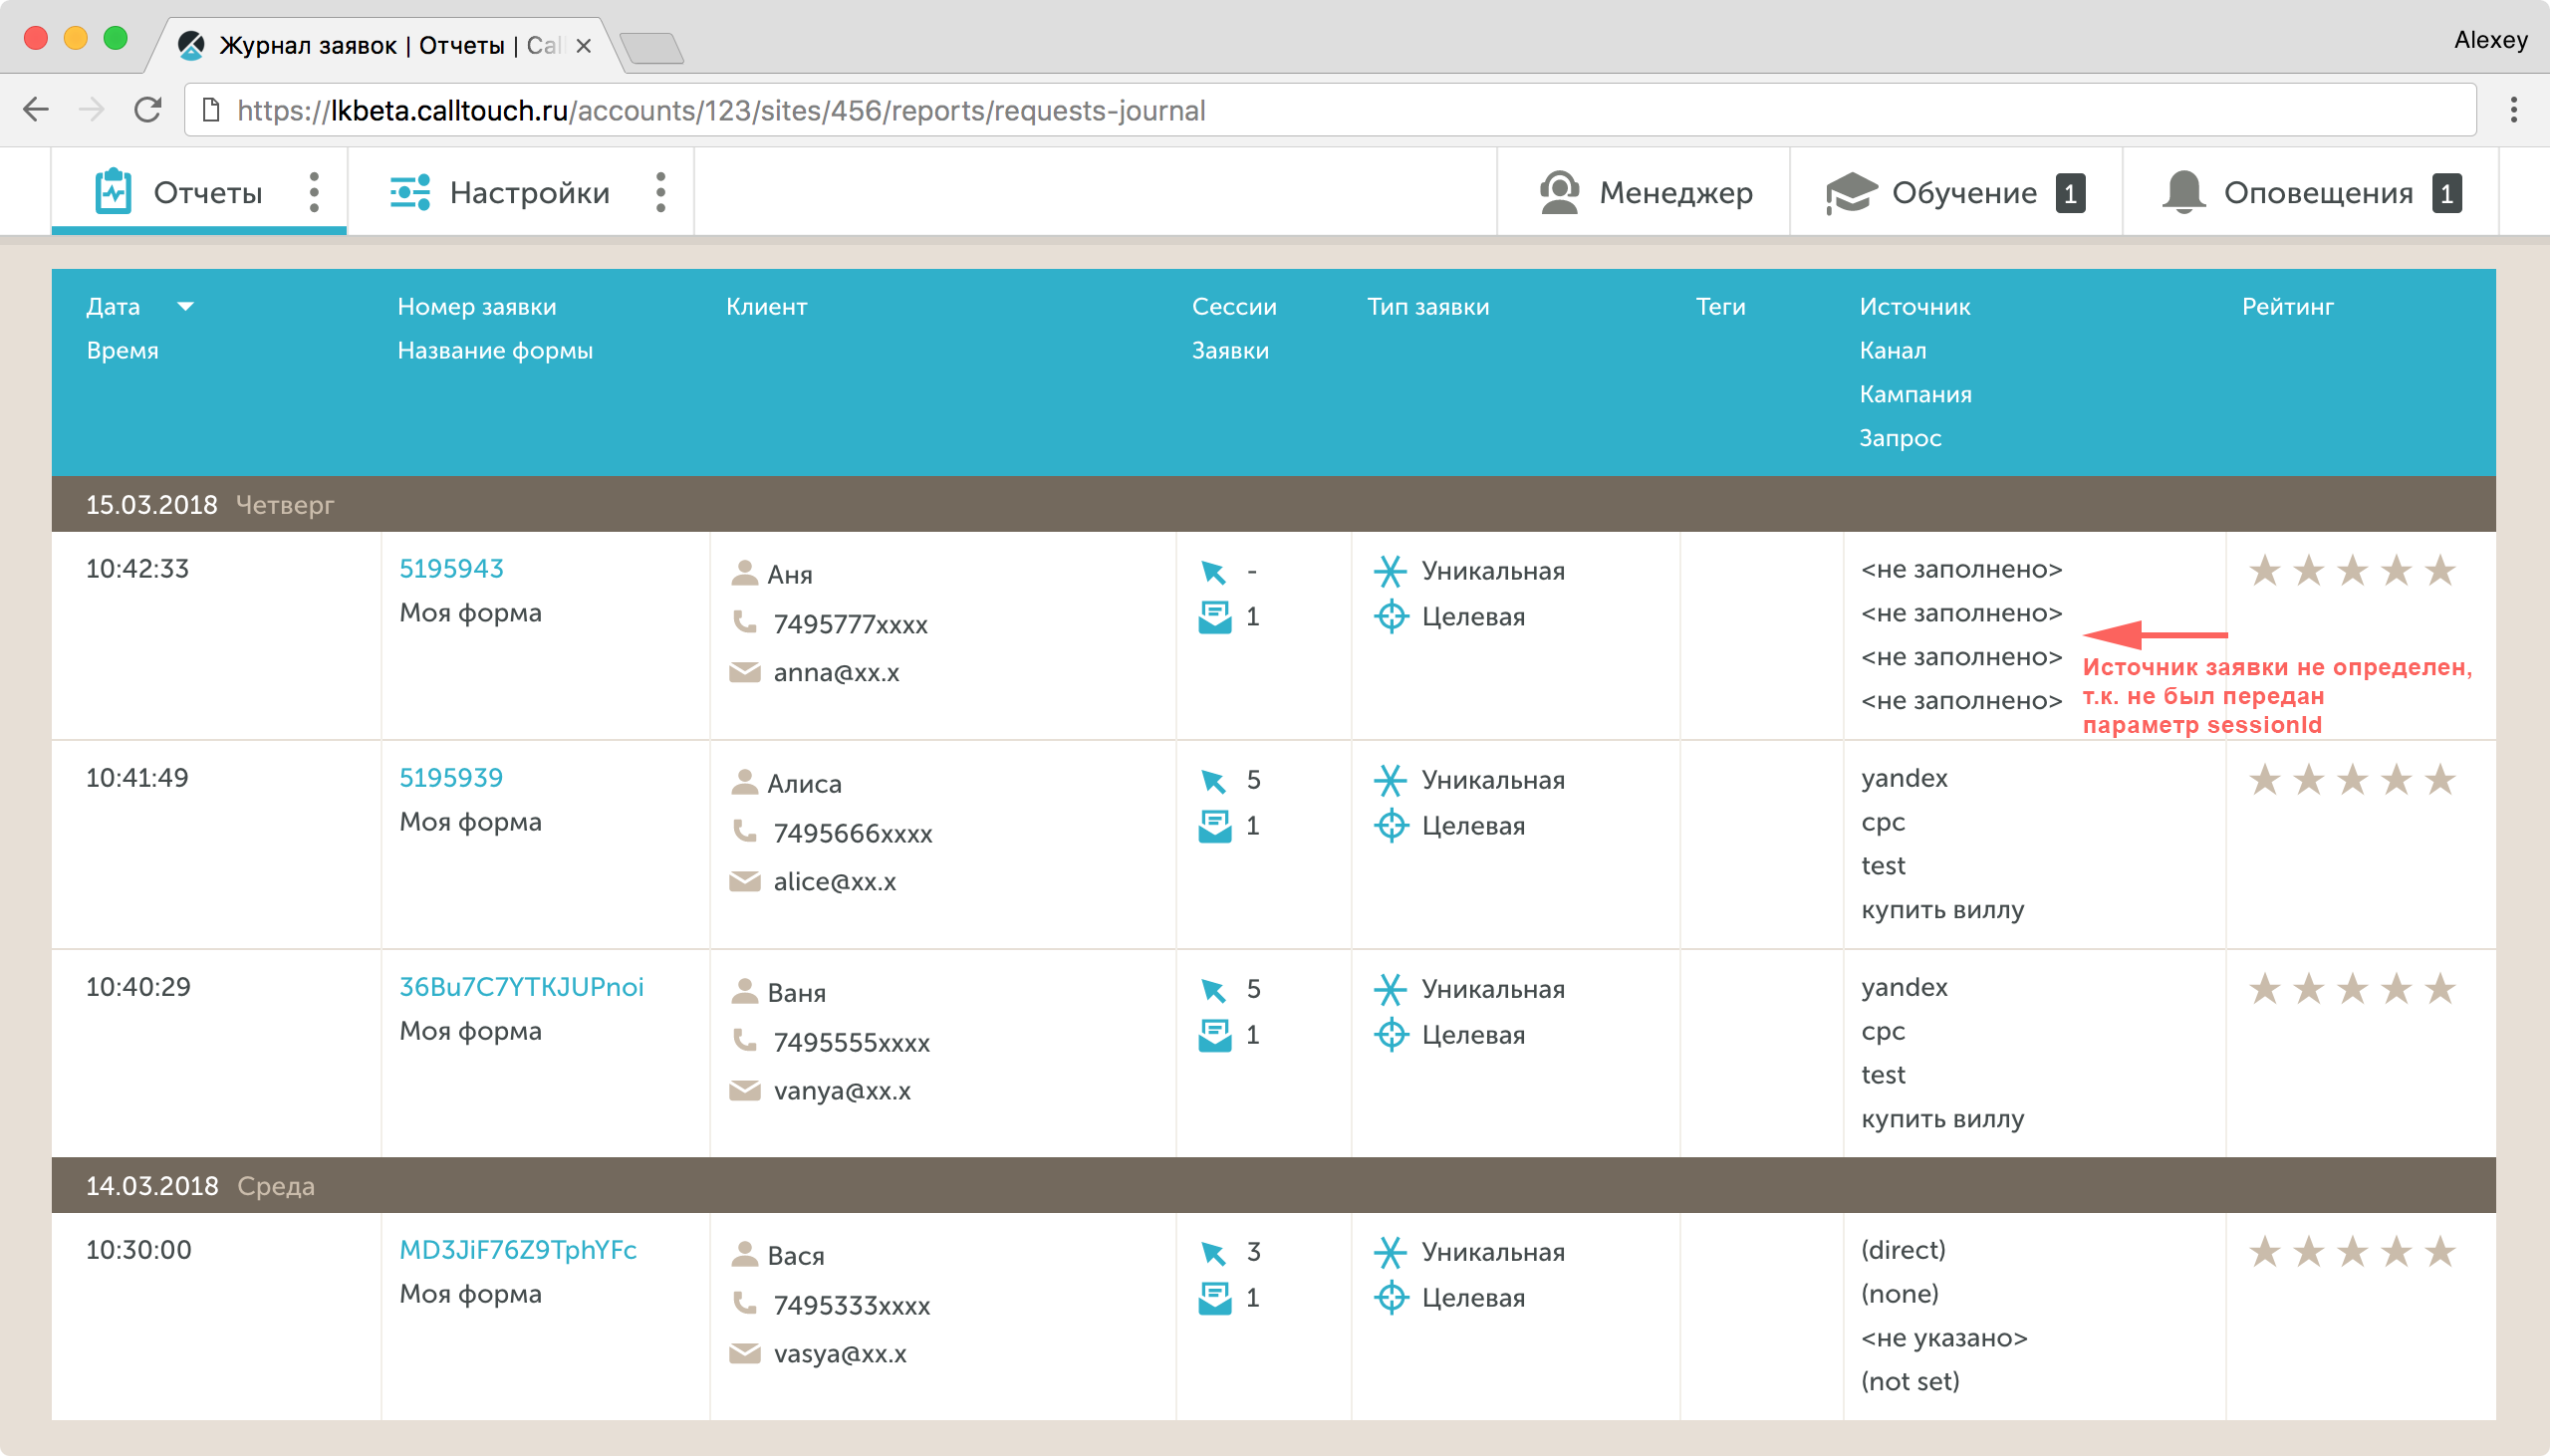The height and width of the screenshot is (1456, 2550).
Task: Reload the page with the refresh button
Action: (148, 109)
